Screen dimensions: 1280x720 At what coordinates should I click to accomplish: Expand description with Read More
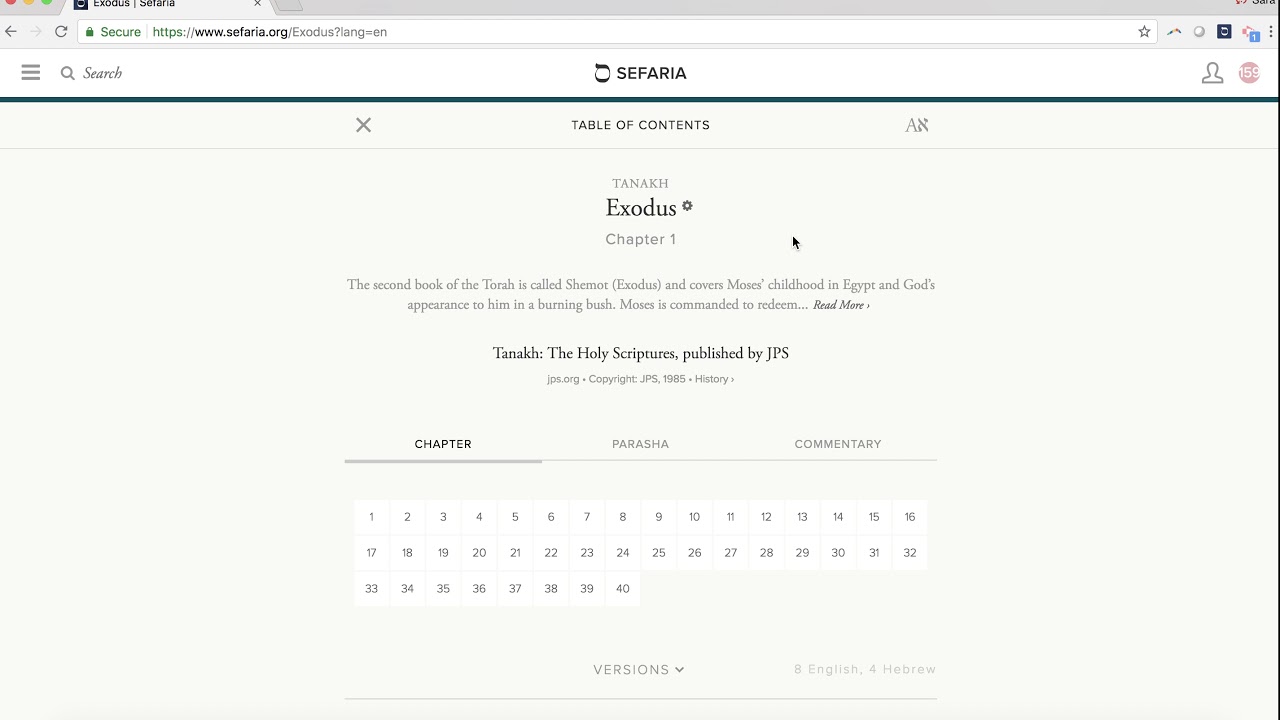coord(841,305)
